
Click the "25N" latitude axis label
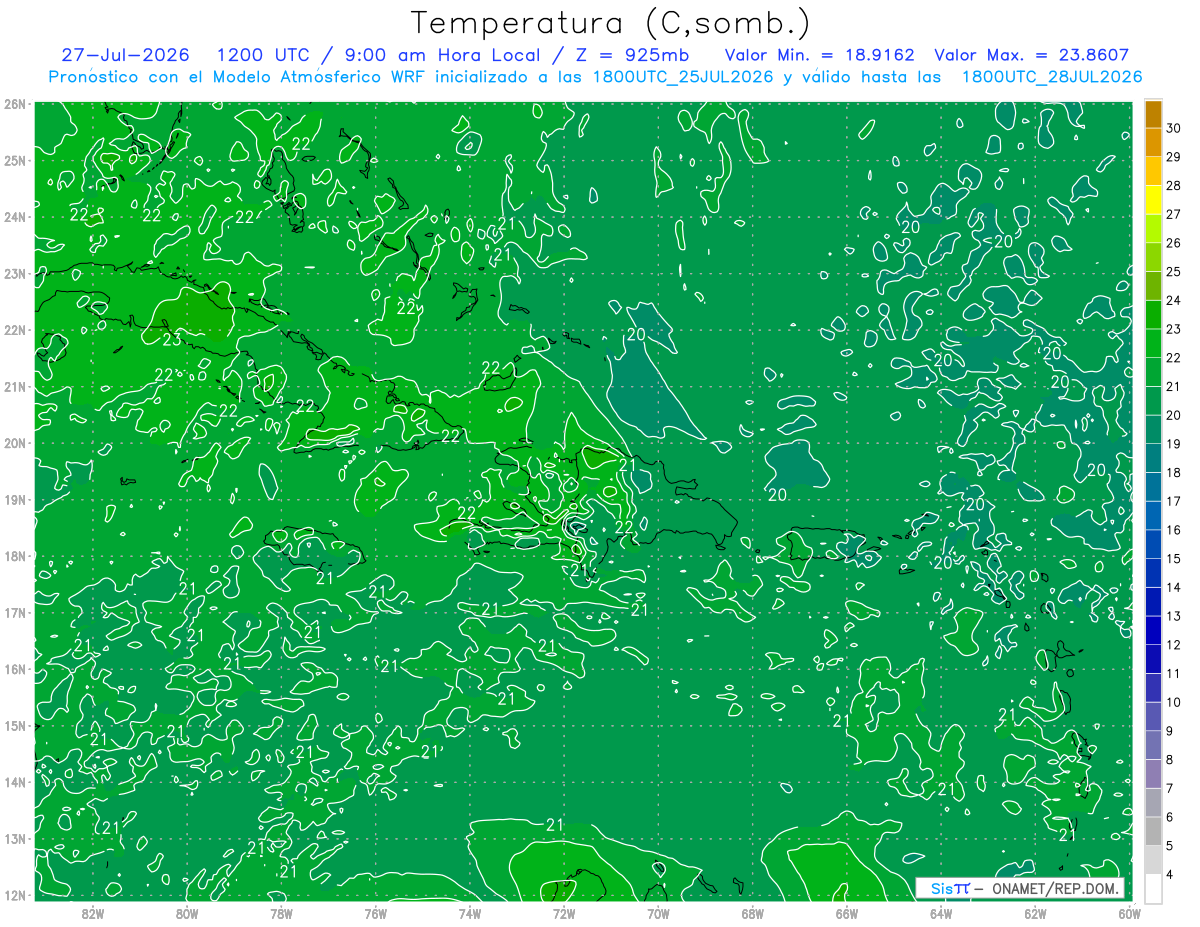pos(14,160)
